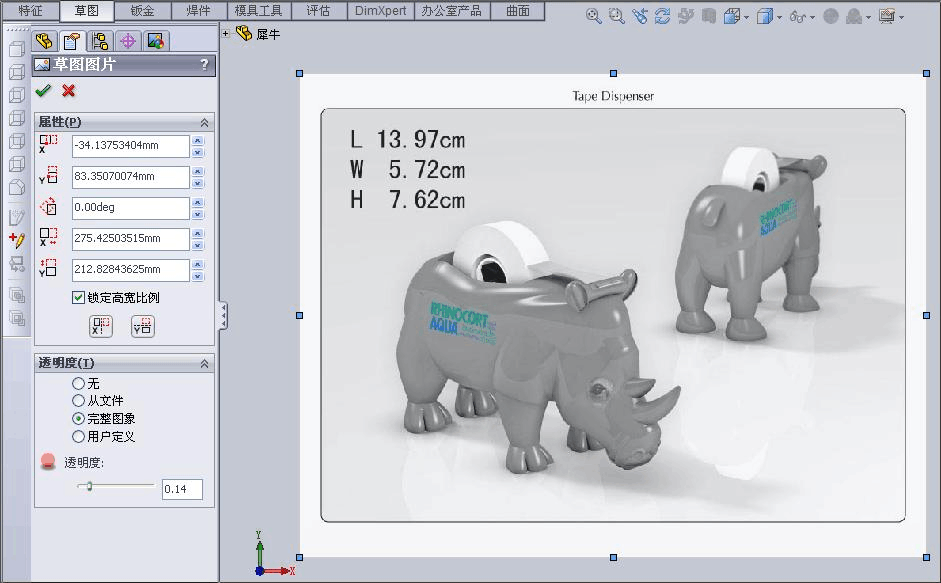Click the vertical flip button
The height and width of the screenshot is (583, 941).
(x=142, y=327)
